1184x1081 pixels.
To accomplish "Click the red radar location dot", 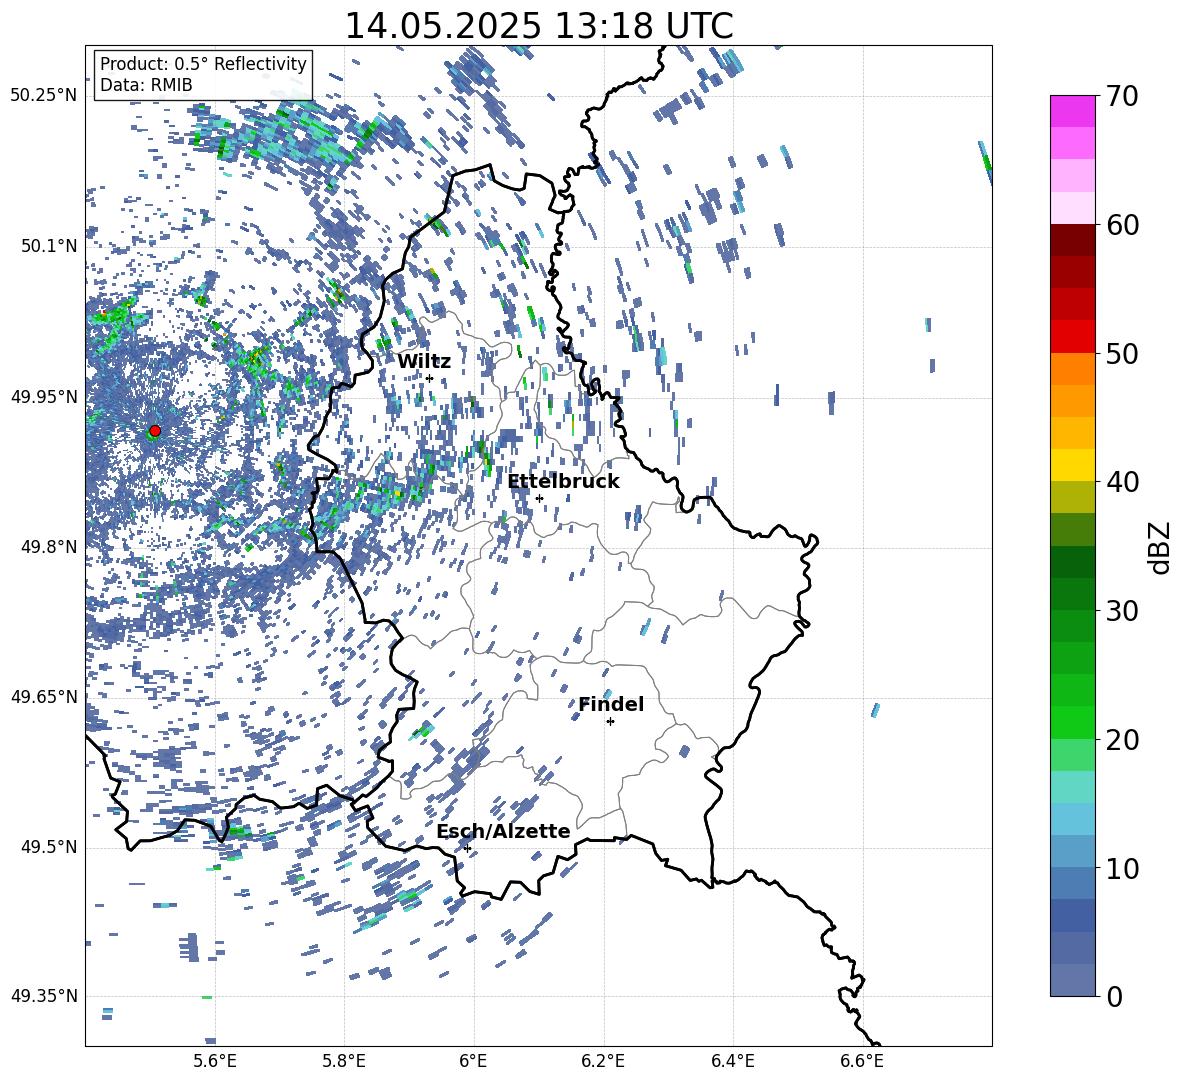I will [x=155, y=431].
